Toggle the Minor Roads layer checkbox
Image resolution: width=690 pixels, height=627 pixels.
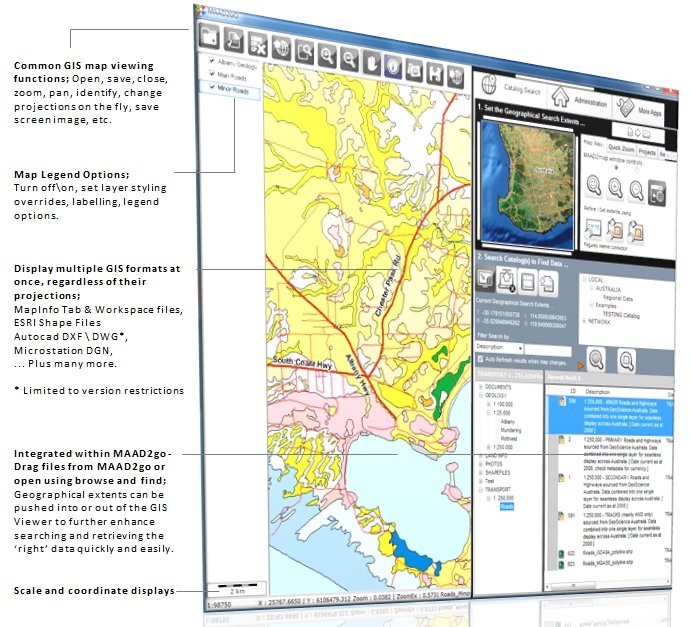(x=212, y=87)
